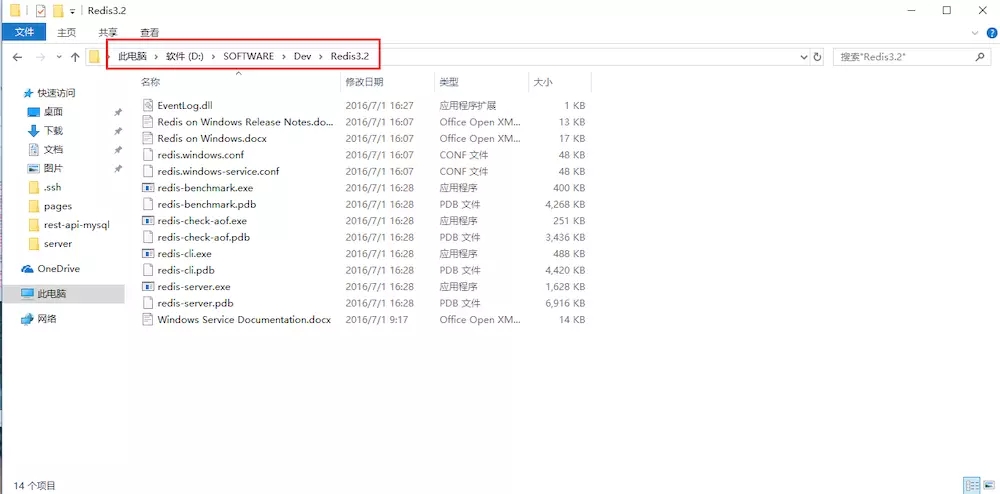
Task: Click new folder quick access toolbar icon
Action: (x=59, y=10)
